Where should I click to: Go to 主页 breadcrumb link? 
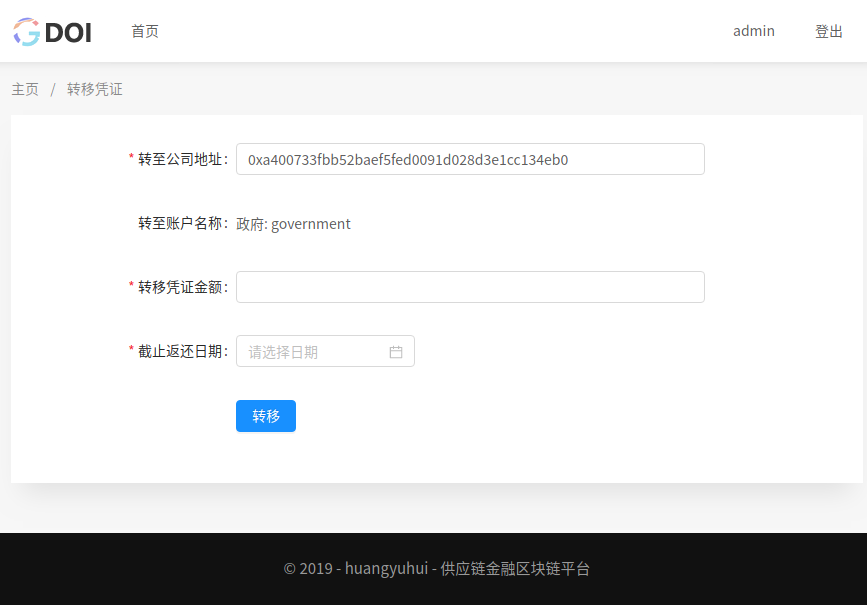point(25,89)
